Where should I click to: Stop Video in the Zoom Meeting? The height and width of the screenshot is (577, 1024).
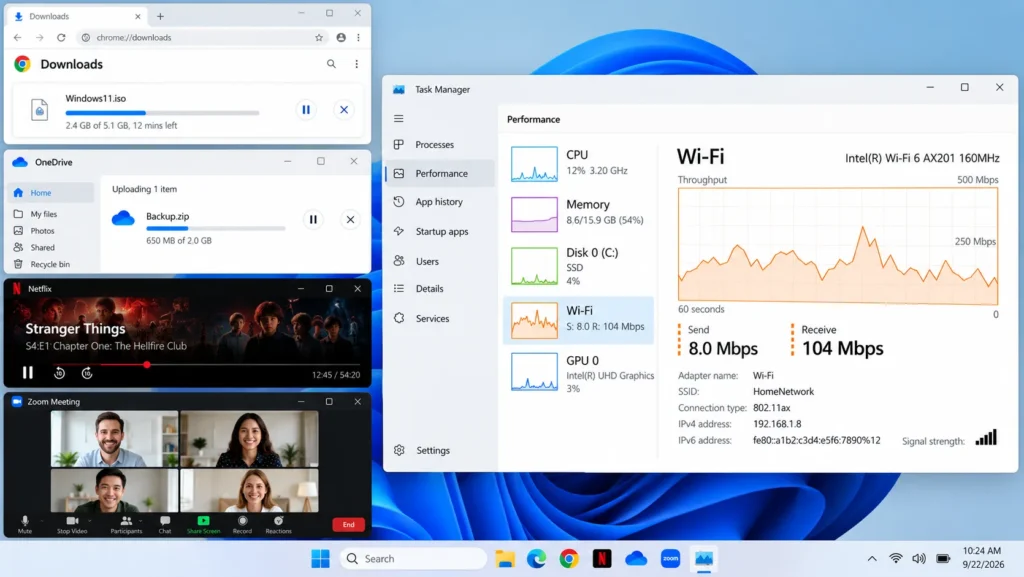pyautogui.click(x=72, y=524)
